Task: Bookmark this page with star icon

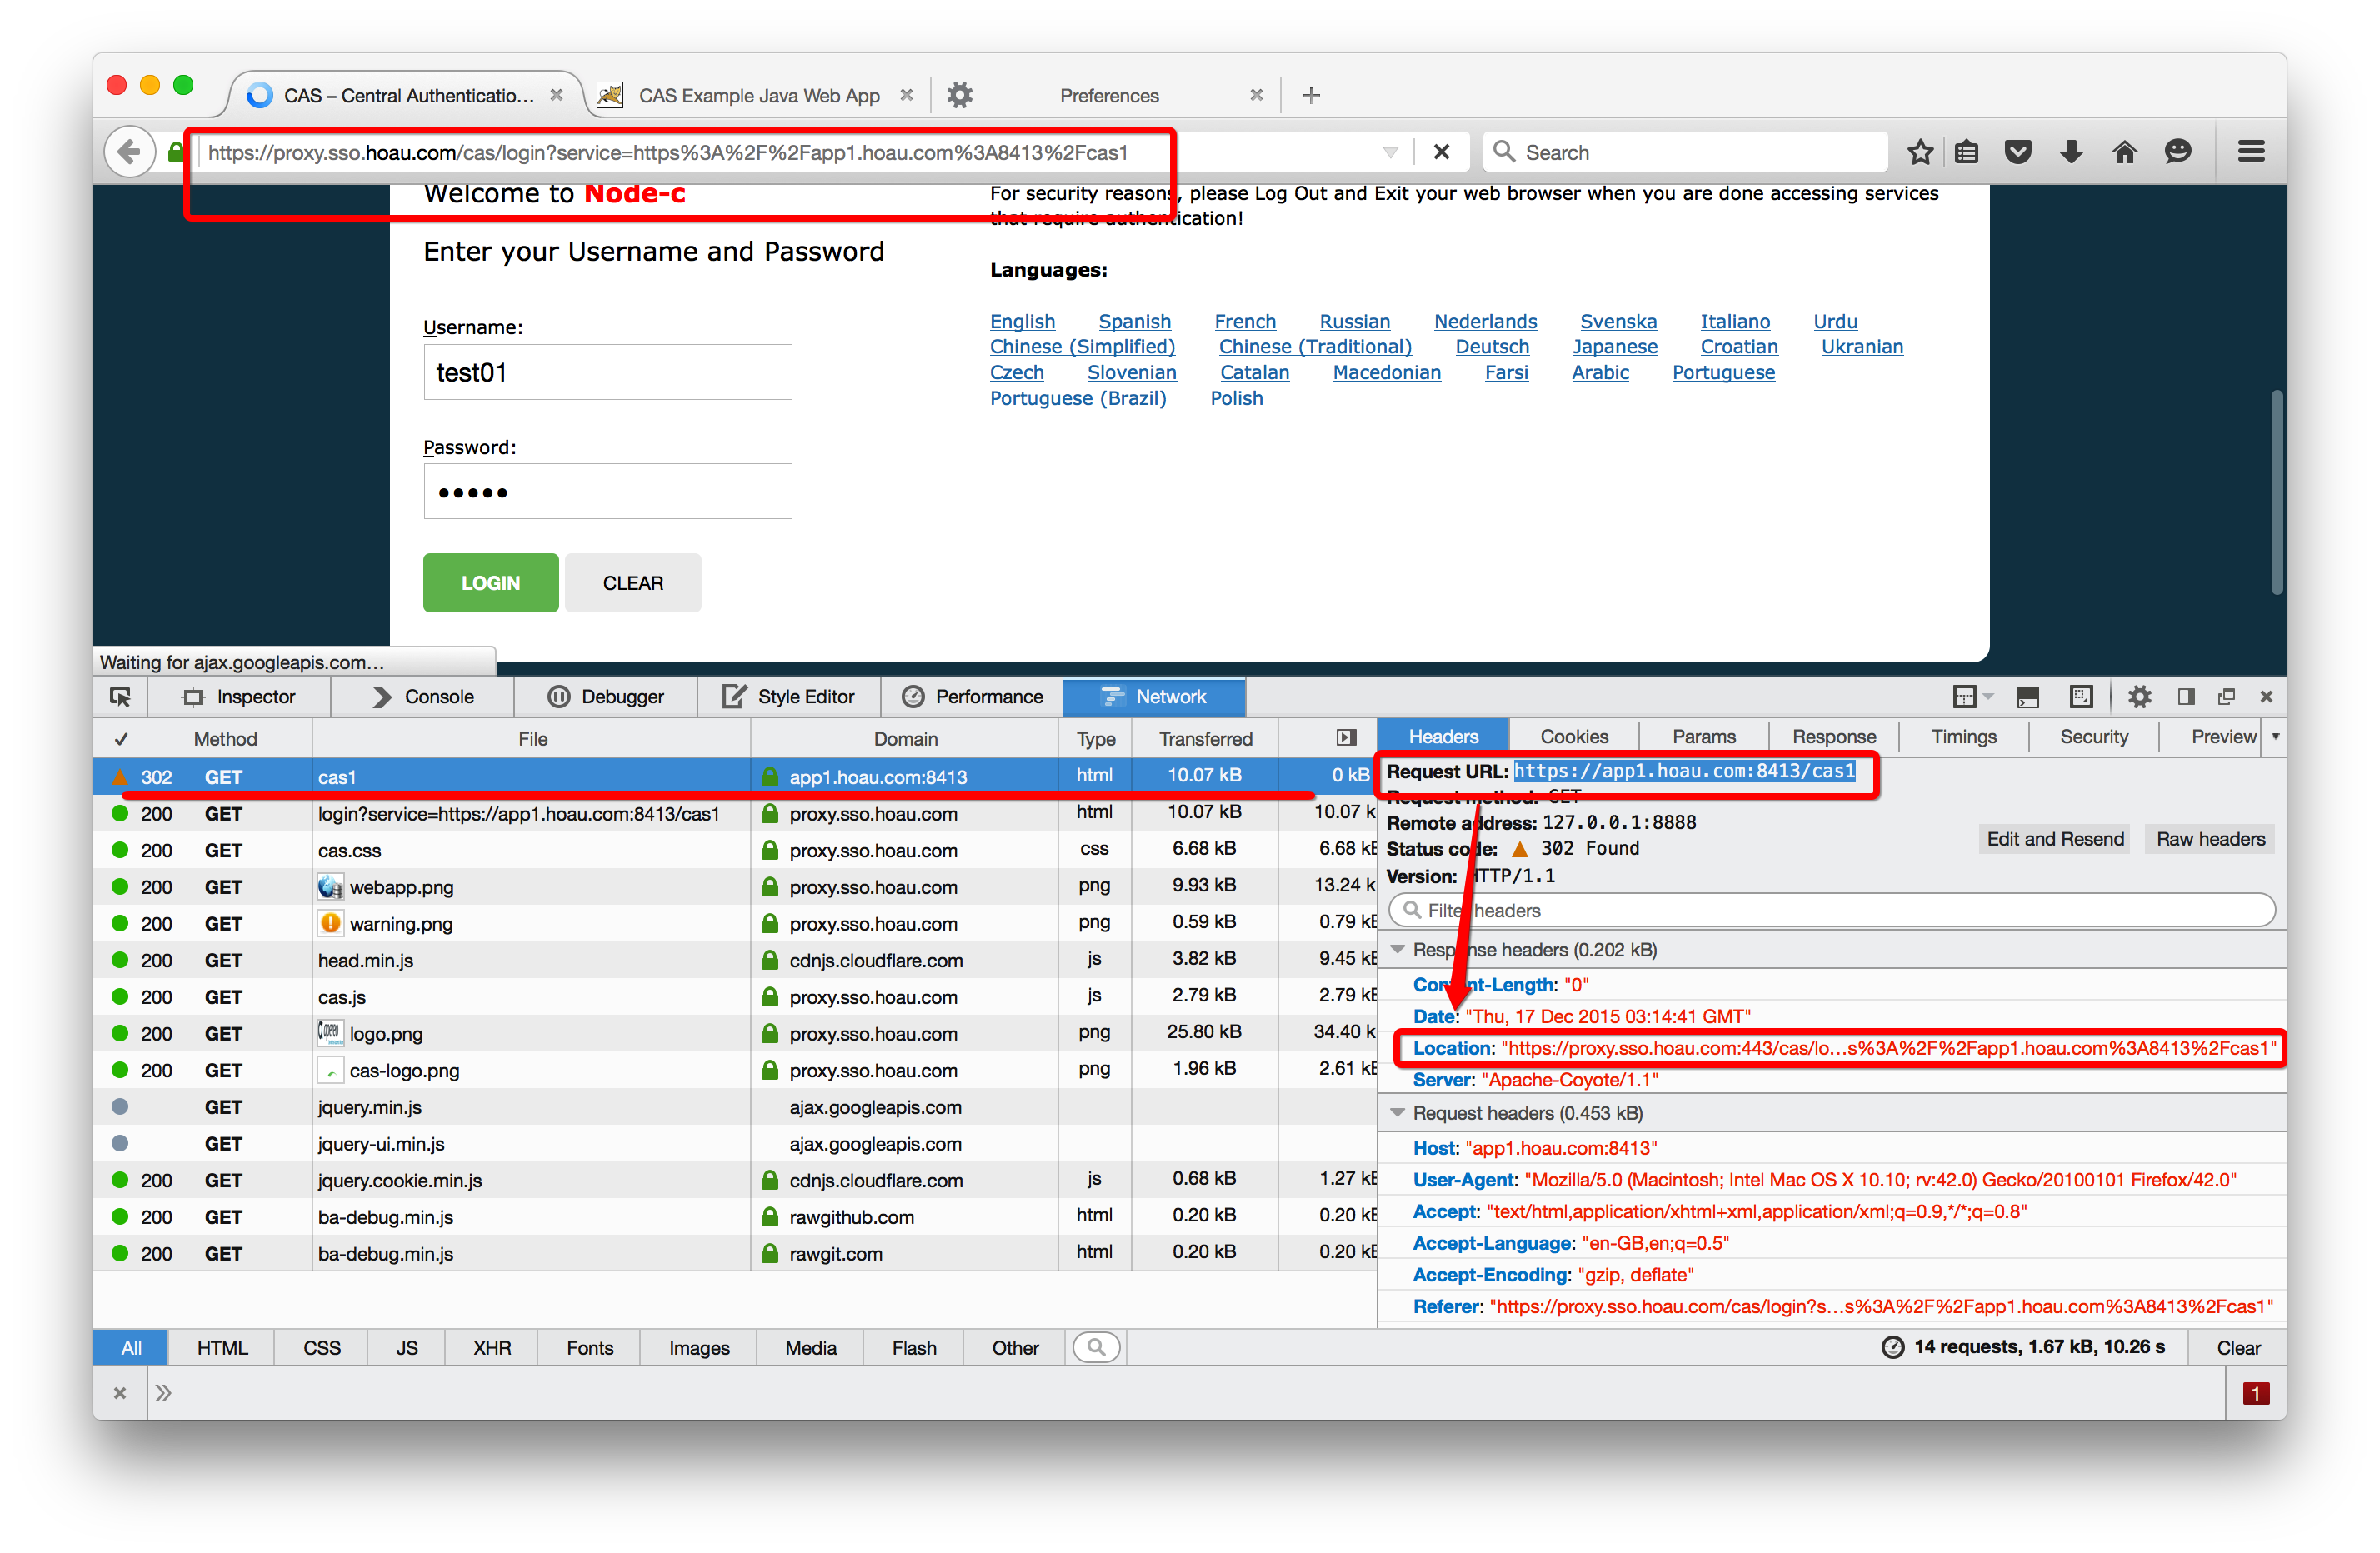Action: point(1919,152)
